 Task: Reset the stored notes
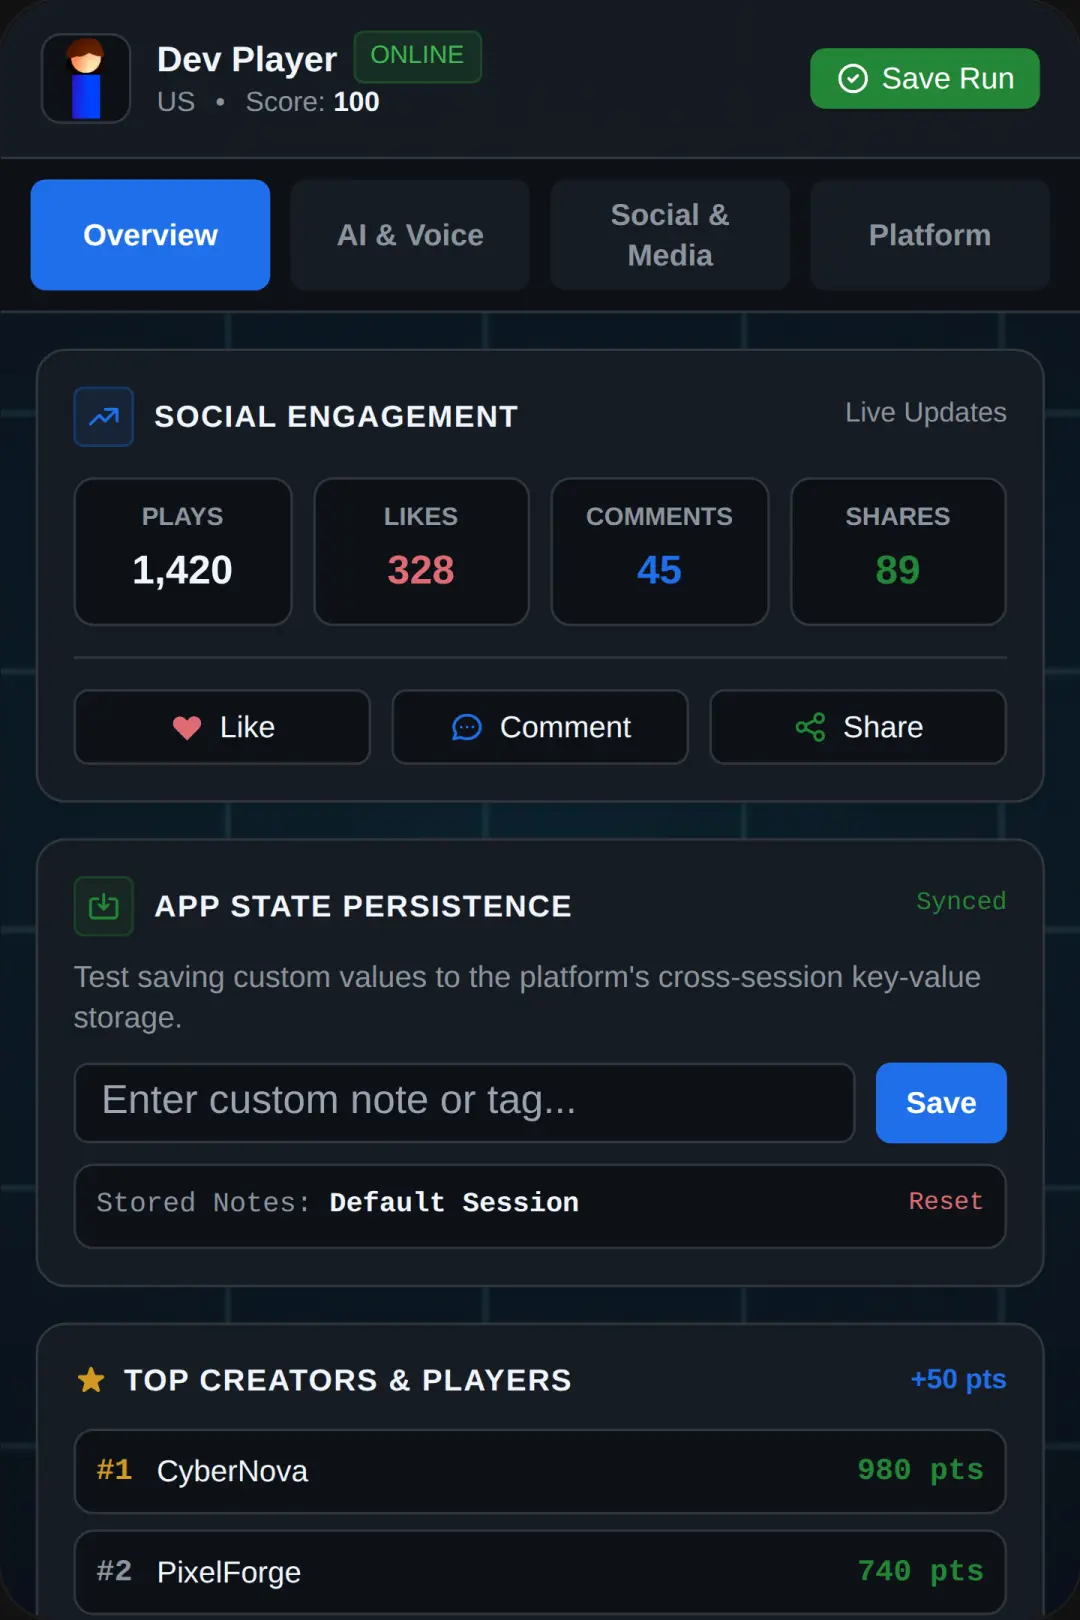(x=946, y=1201)
